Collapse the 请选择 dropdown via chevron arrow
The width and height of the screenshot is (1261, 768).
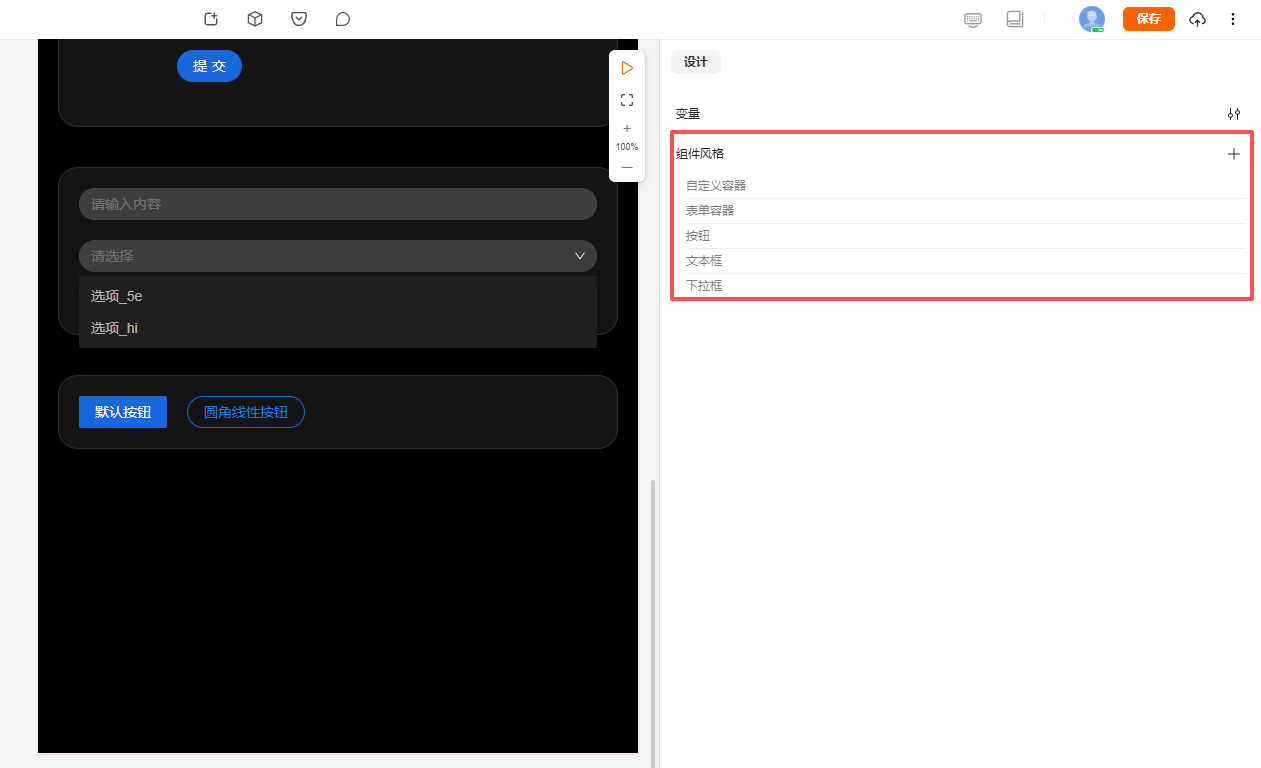(580, 256)
